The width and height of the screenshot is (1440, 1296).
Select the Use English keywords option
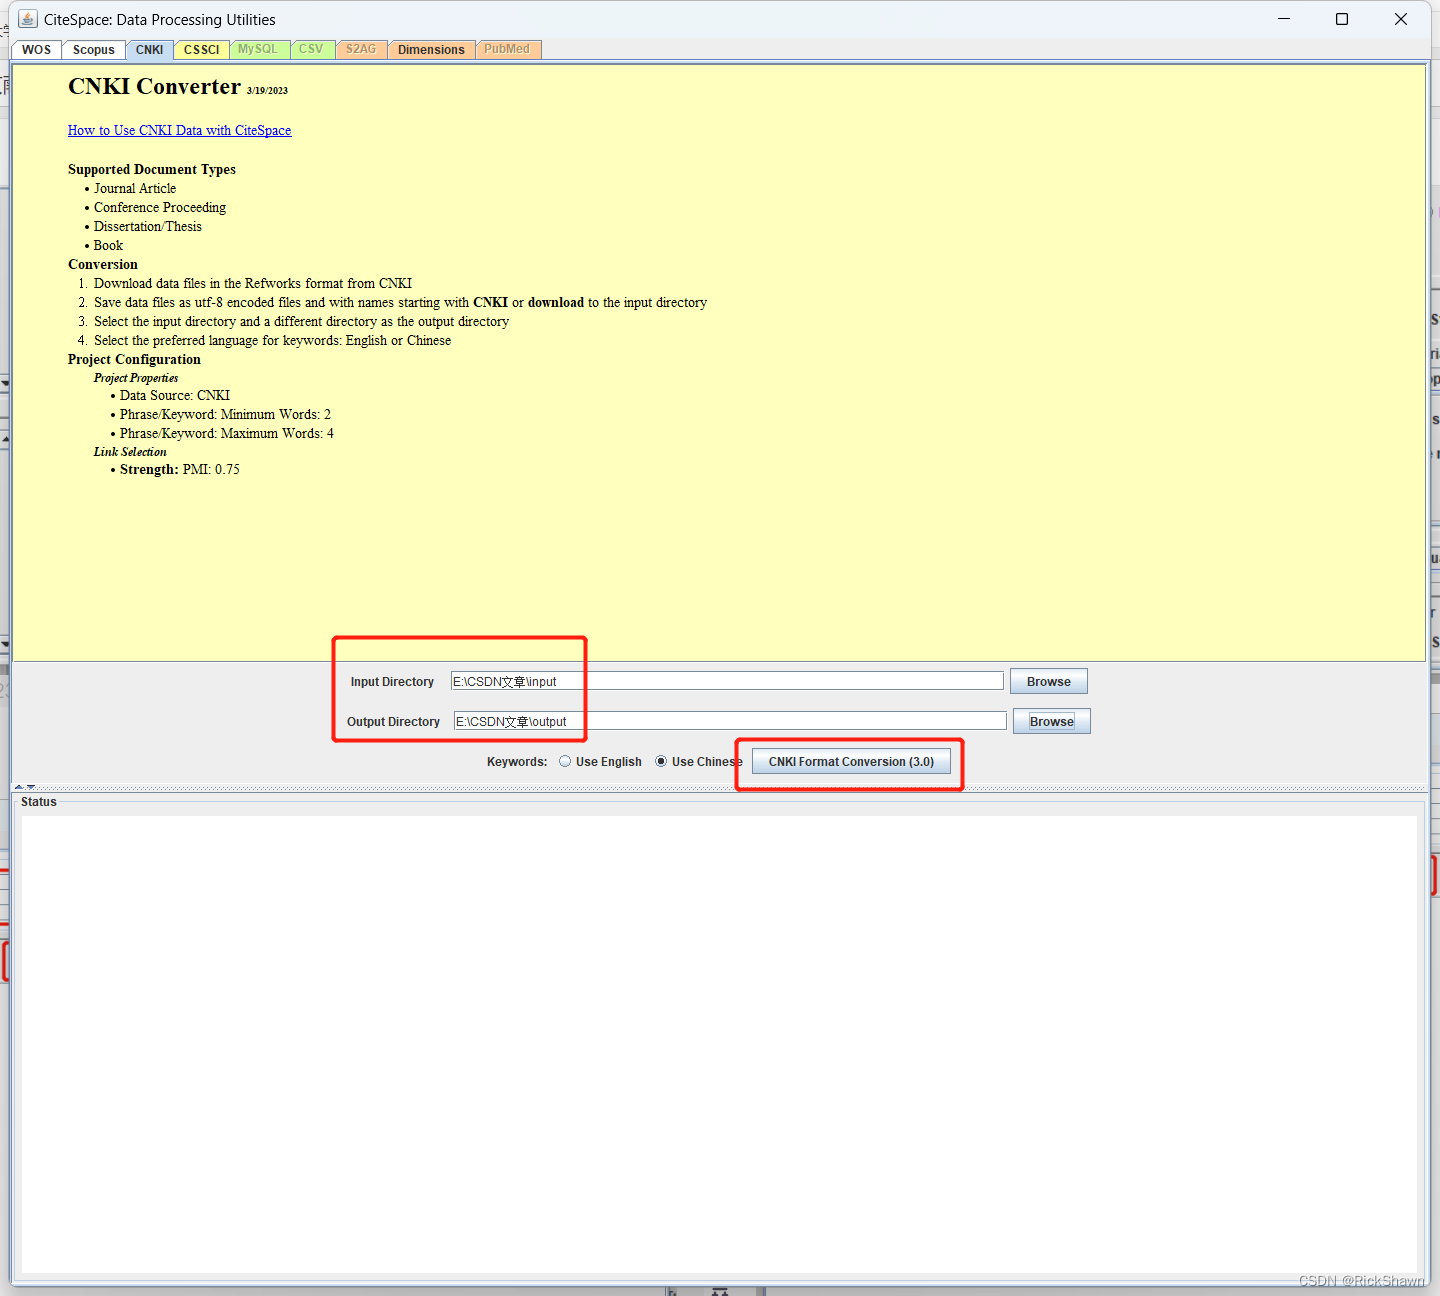[600, 761]
